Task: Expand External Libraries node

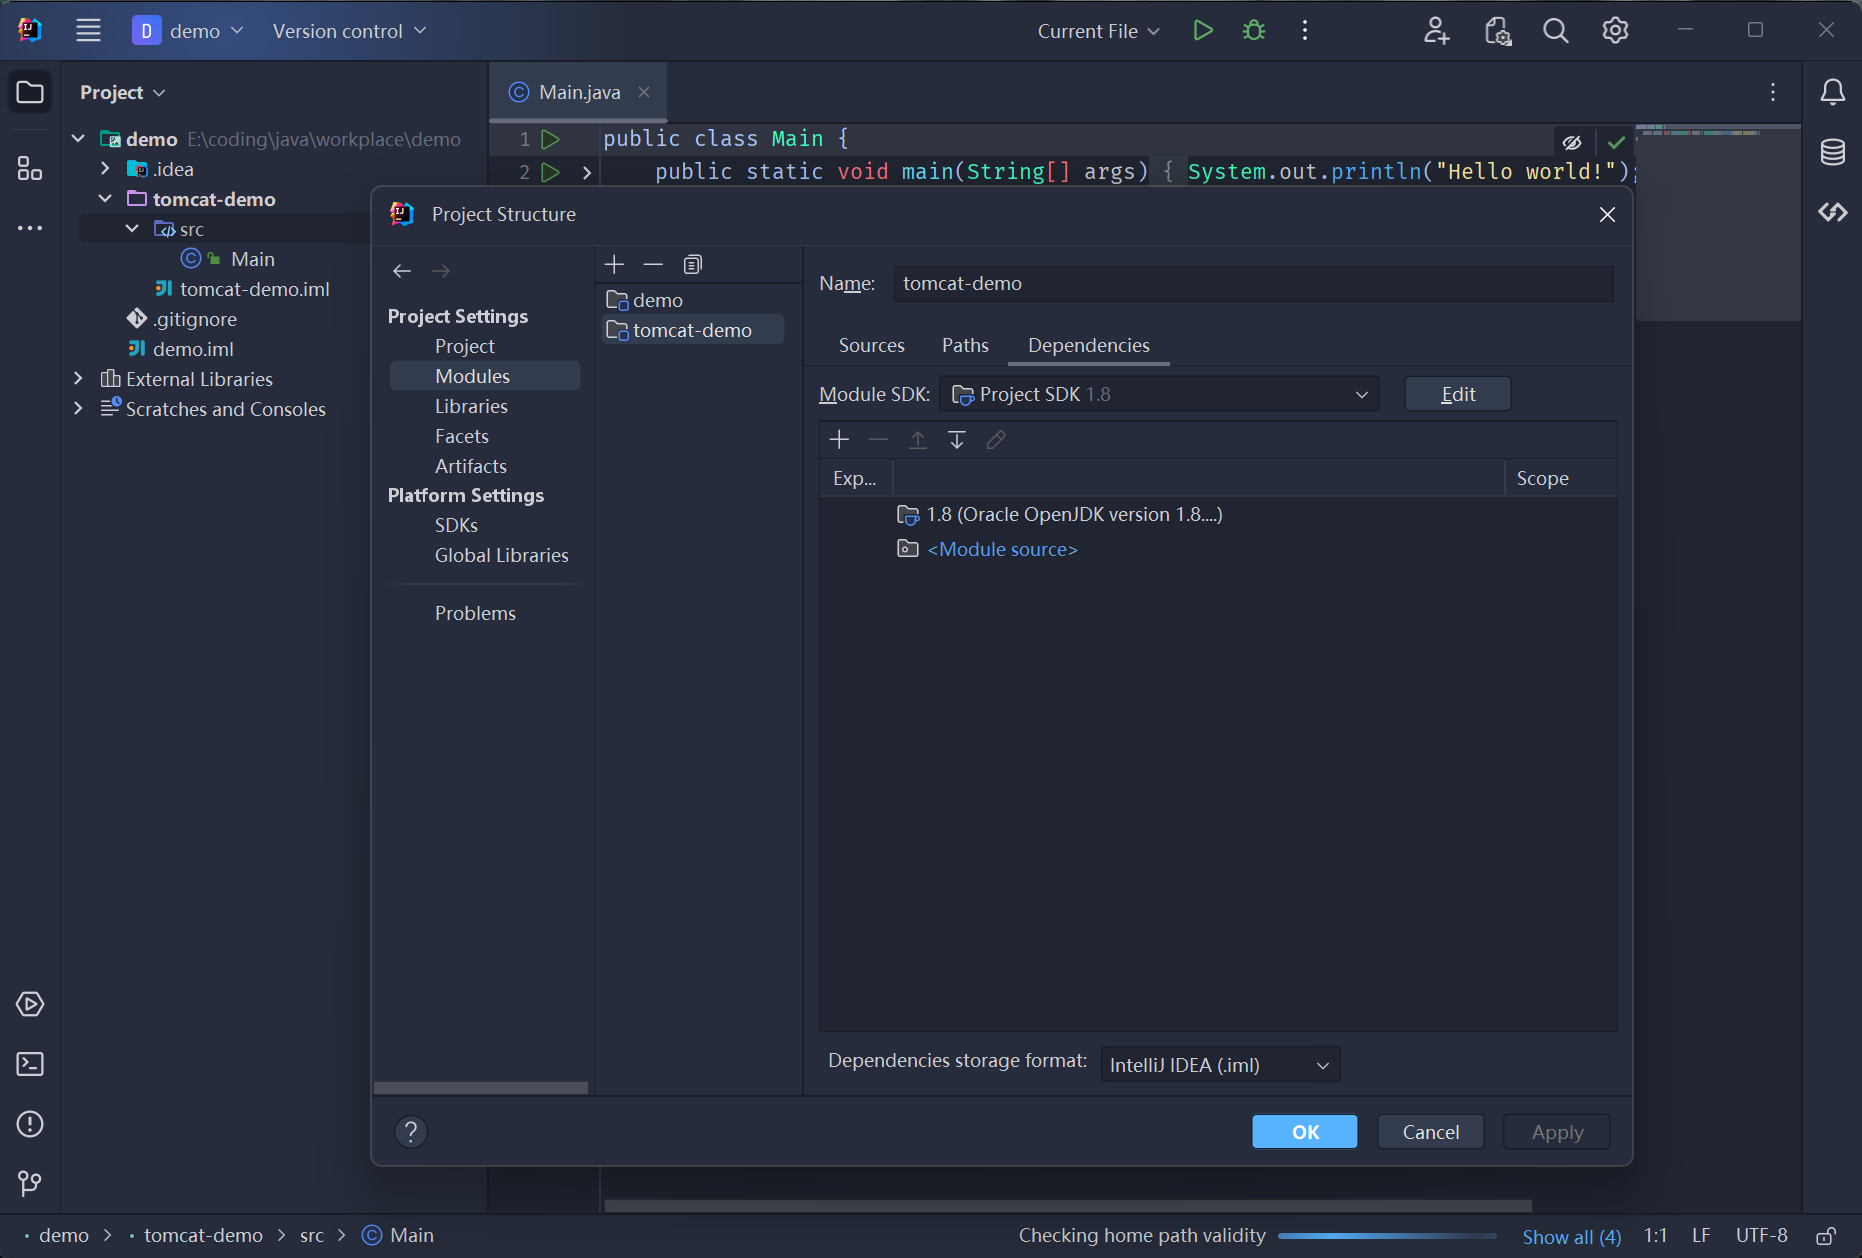Action: coord(78,379)
